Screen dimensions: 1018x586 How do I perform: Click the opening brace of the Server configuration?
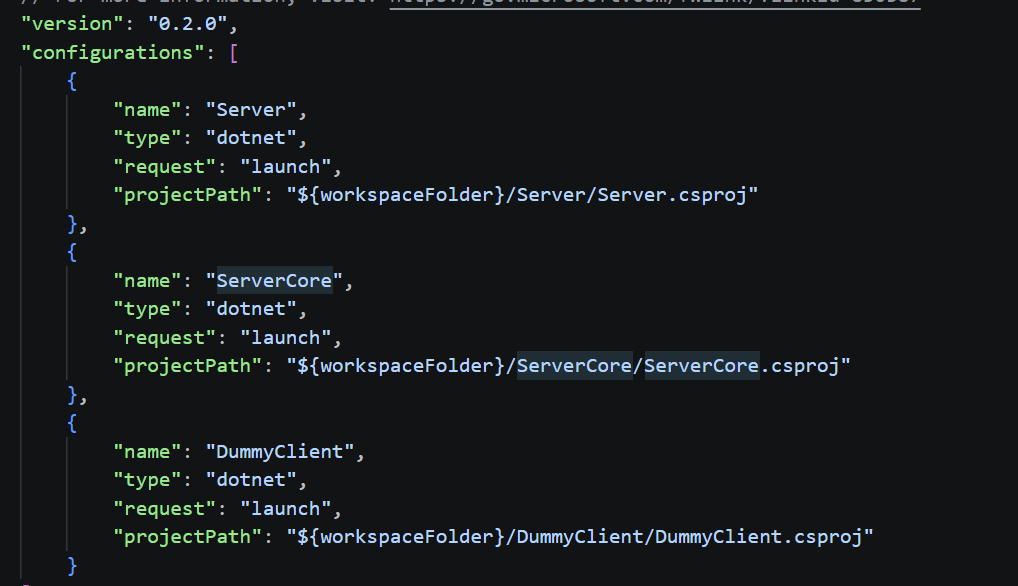coord(72,81)
